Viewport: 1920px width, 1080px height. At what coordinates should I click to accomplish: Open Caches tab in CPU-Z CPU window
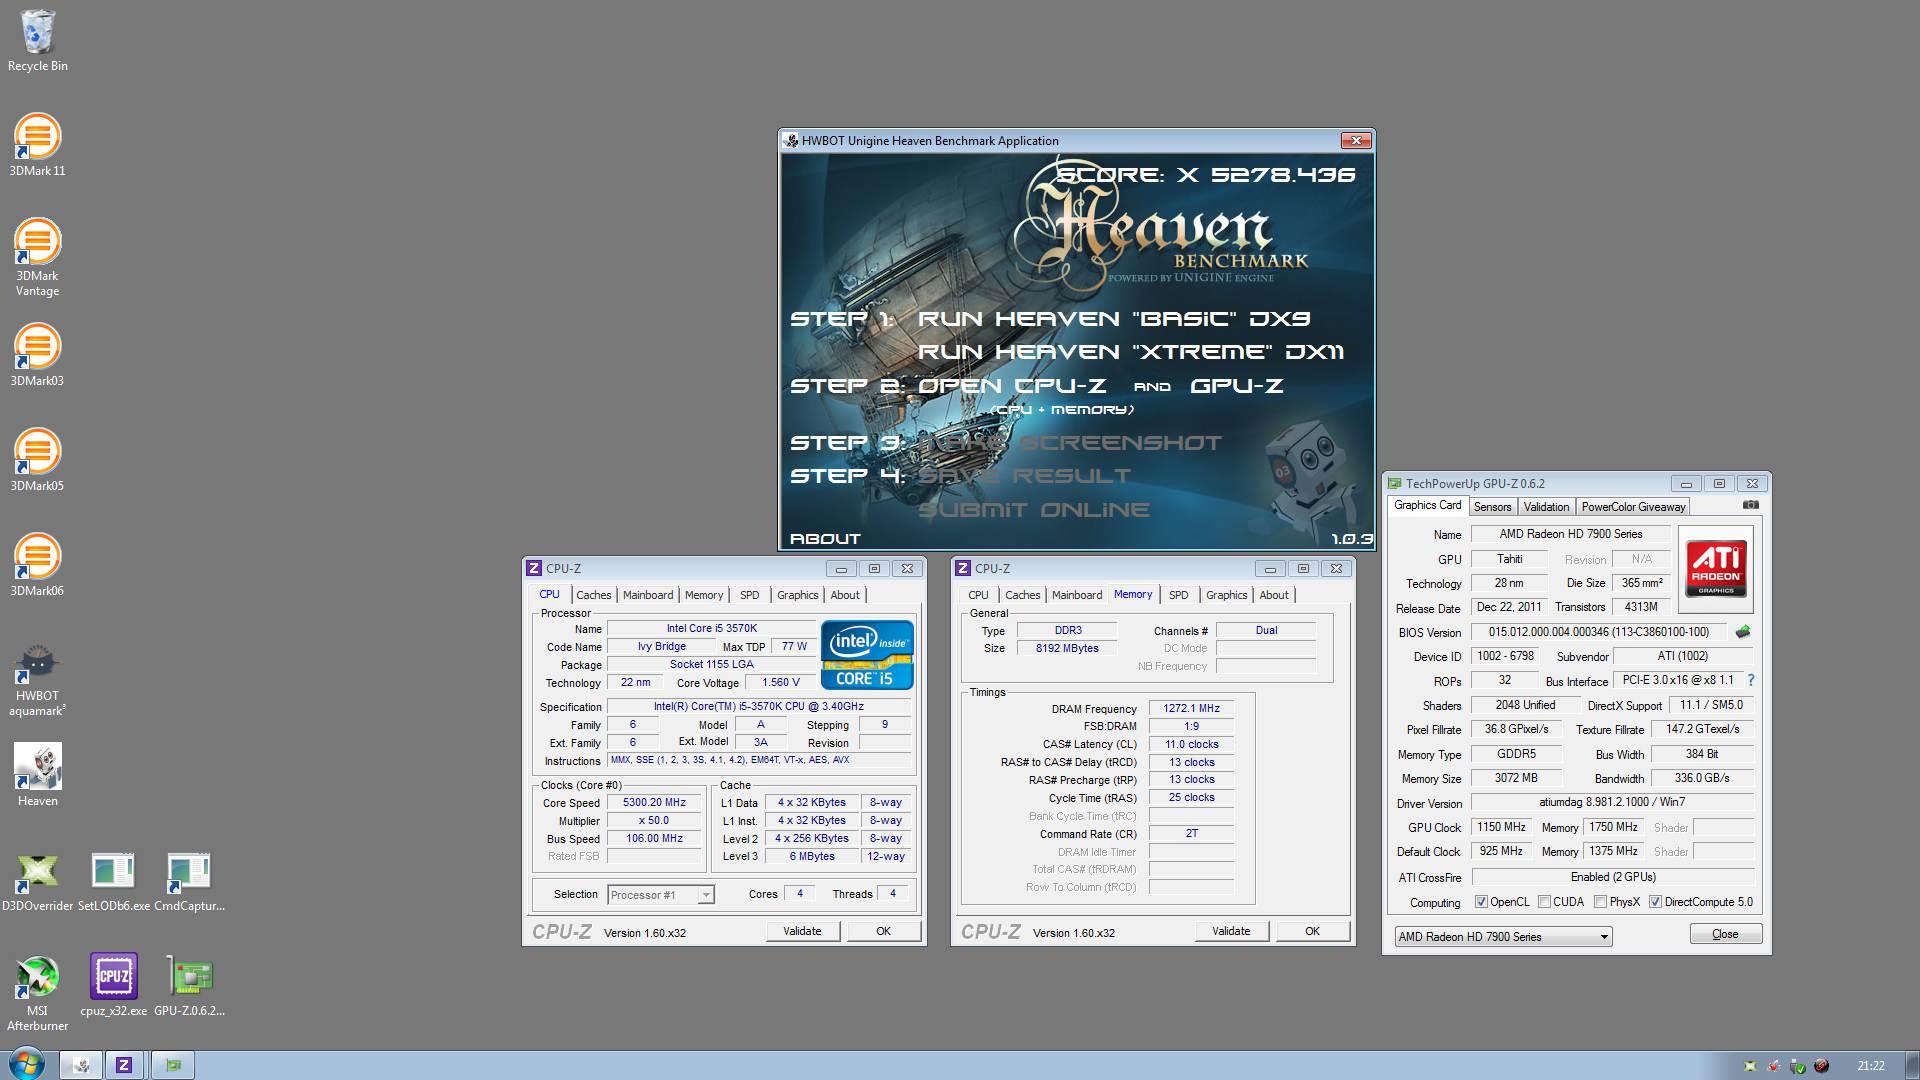point(593,595)
